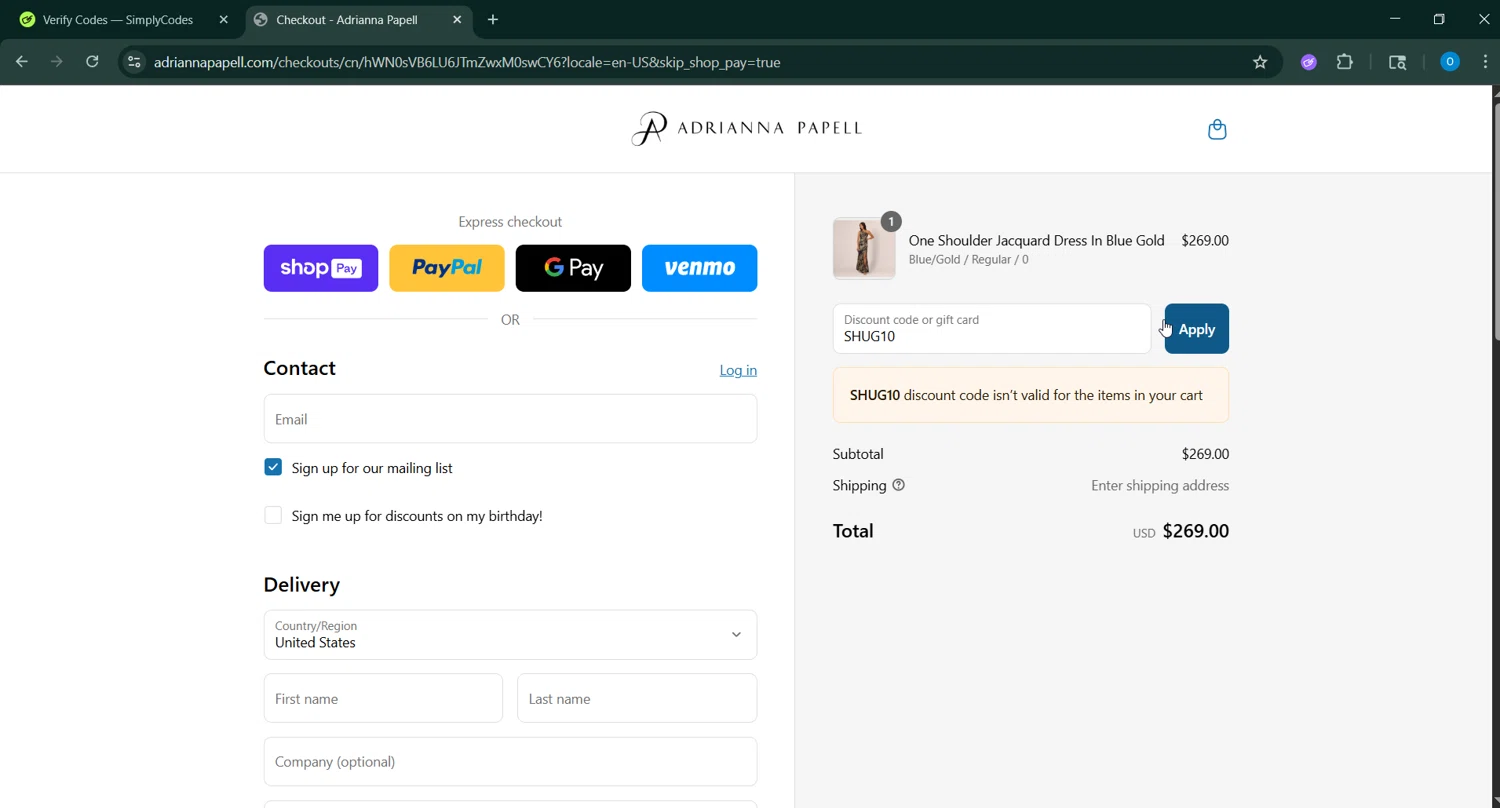
Task: Open the shopping bag cart icon
Action: (x=1217, y=129)
